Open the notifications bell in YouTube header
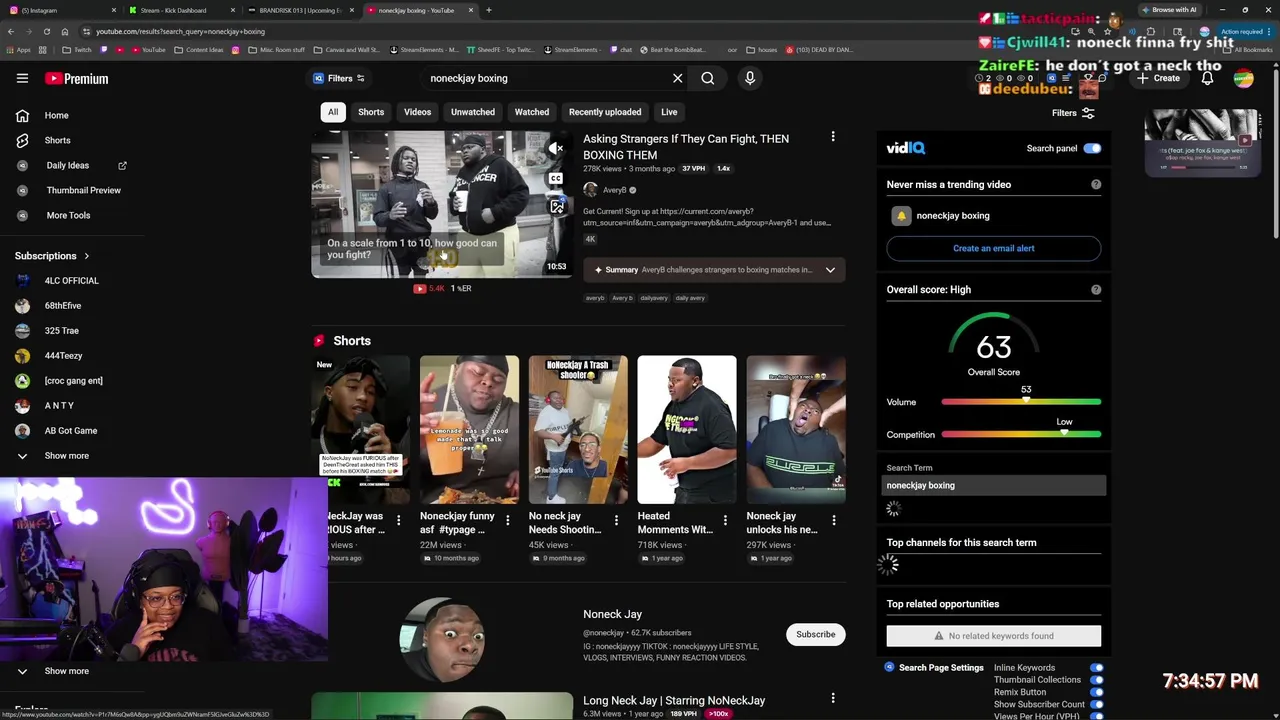 tap(1207, 78)
